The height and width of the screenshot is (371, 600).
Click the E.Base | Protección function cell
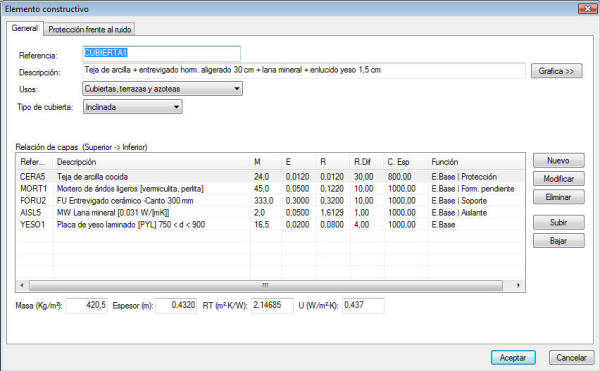pos(464,177)
